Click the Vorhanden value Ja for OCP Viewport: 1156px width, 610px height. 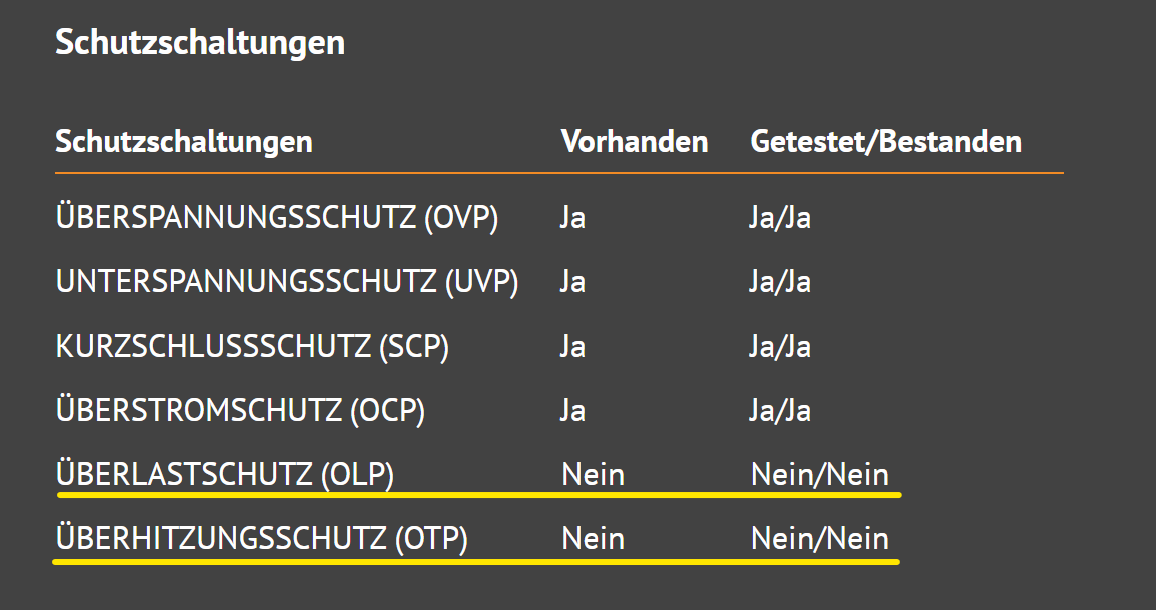click(x=573, y=411)
